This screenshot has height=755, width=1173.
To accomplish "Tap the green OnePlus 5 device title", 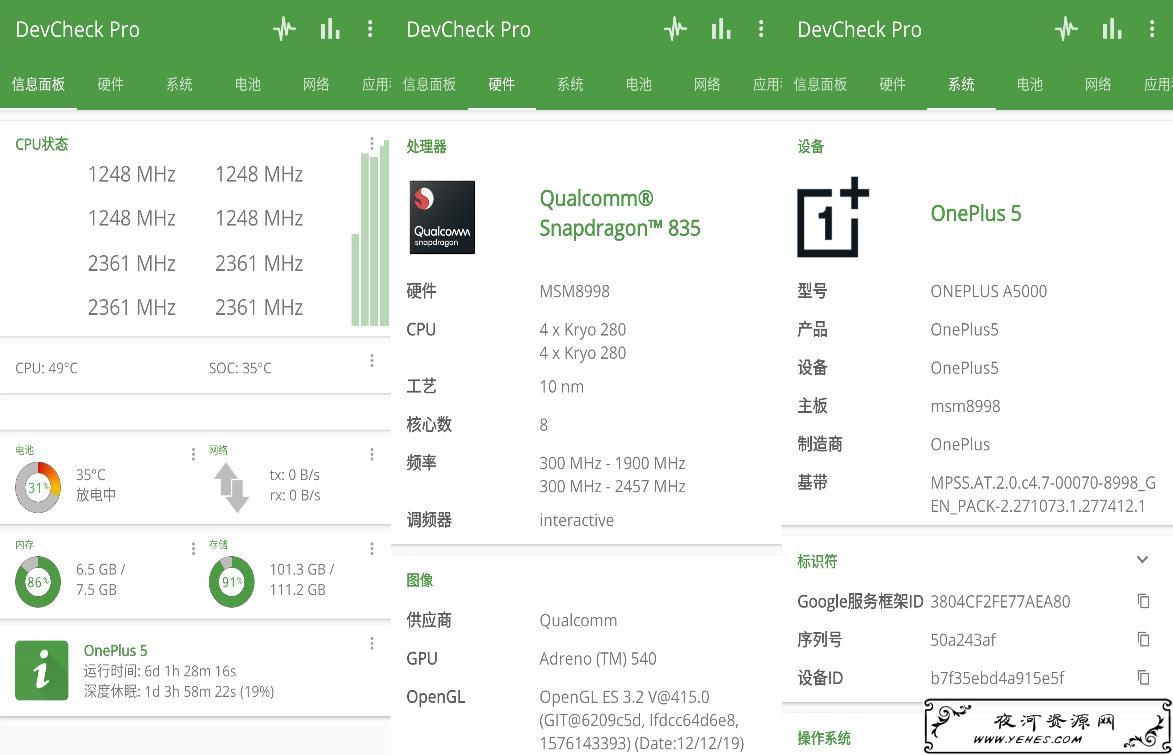I will click(x=976, y=213).
